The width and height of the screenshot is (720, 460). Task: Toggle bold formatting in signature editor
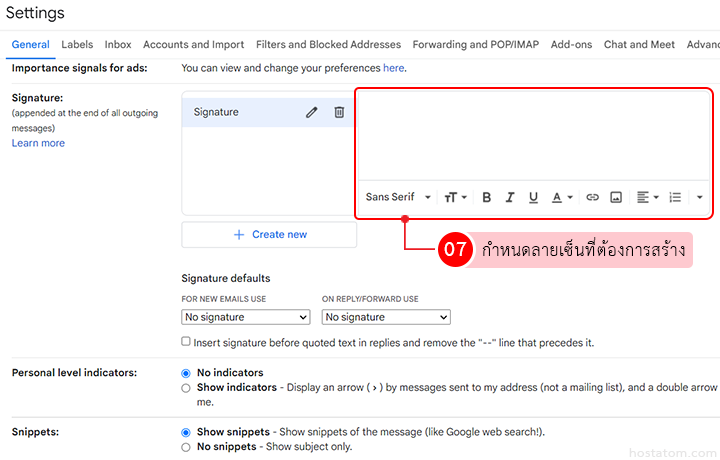click(x=487, y=197)
